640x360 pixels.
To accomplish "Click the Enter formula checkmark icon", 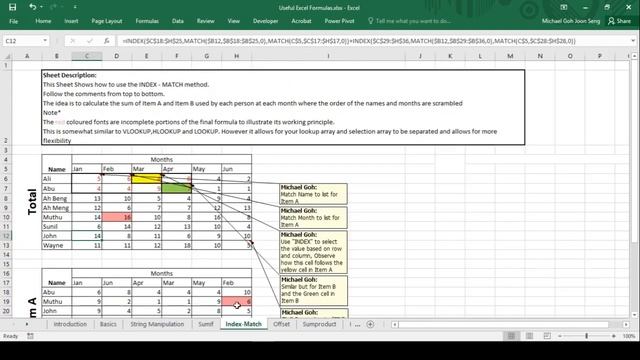I will pos(90,41).
